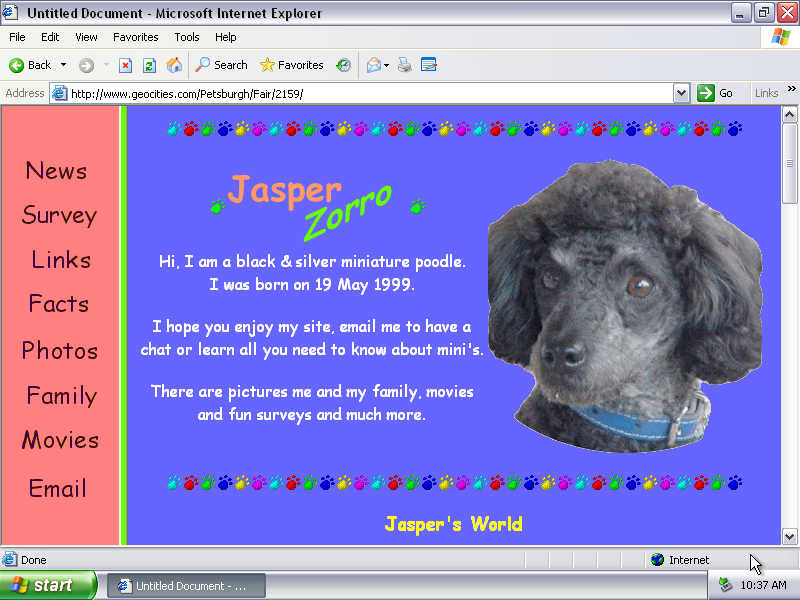Open the Photos link in sidebar
The width and height of the screenshot is (800, 600).
click(x=60, y=351)
